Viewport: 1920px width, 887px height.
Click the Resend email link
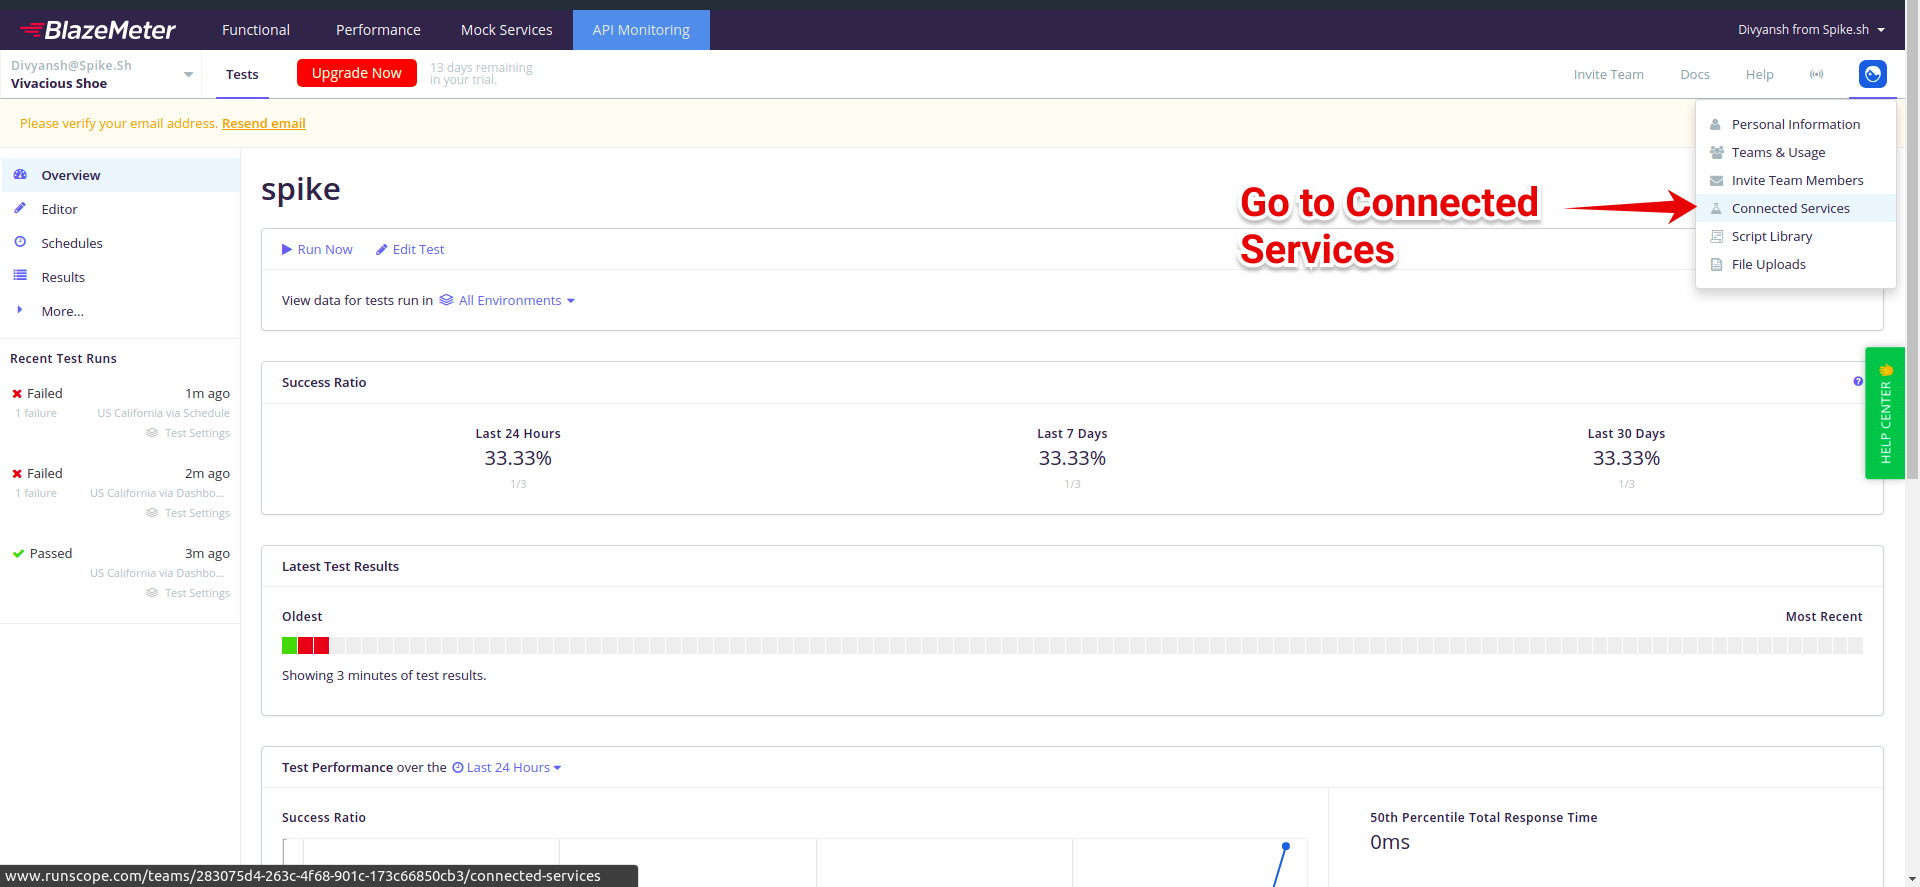pos(264,123)
